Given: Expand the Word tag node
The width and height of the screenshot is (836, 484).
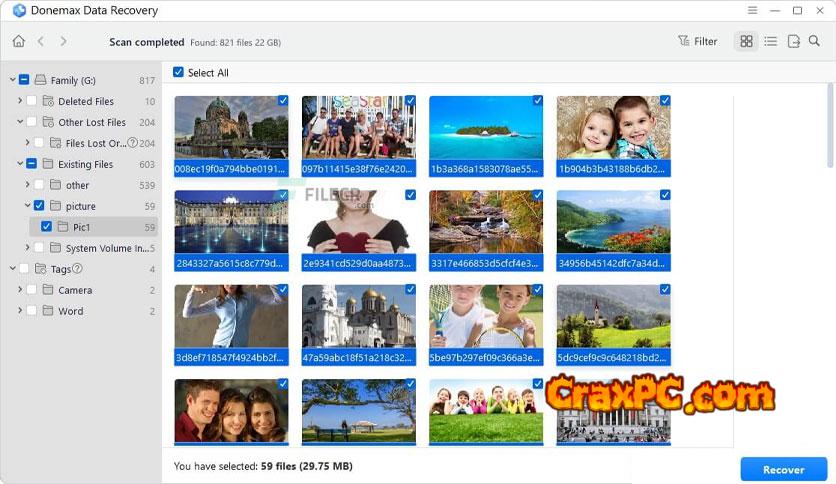Looking at the screenshot, I should [20, 310].
